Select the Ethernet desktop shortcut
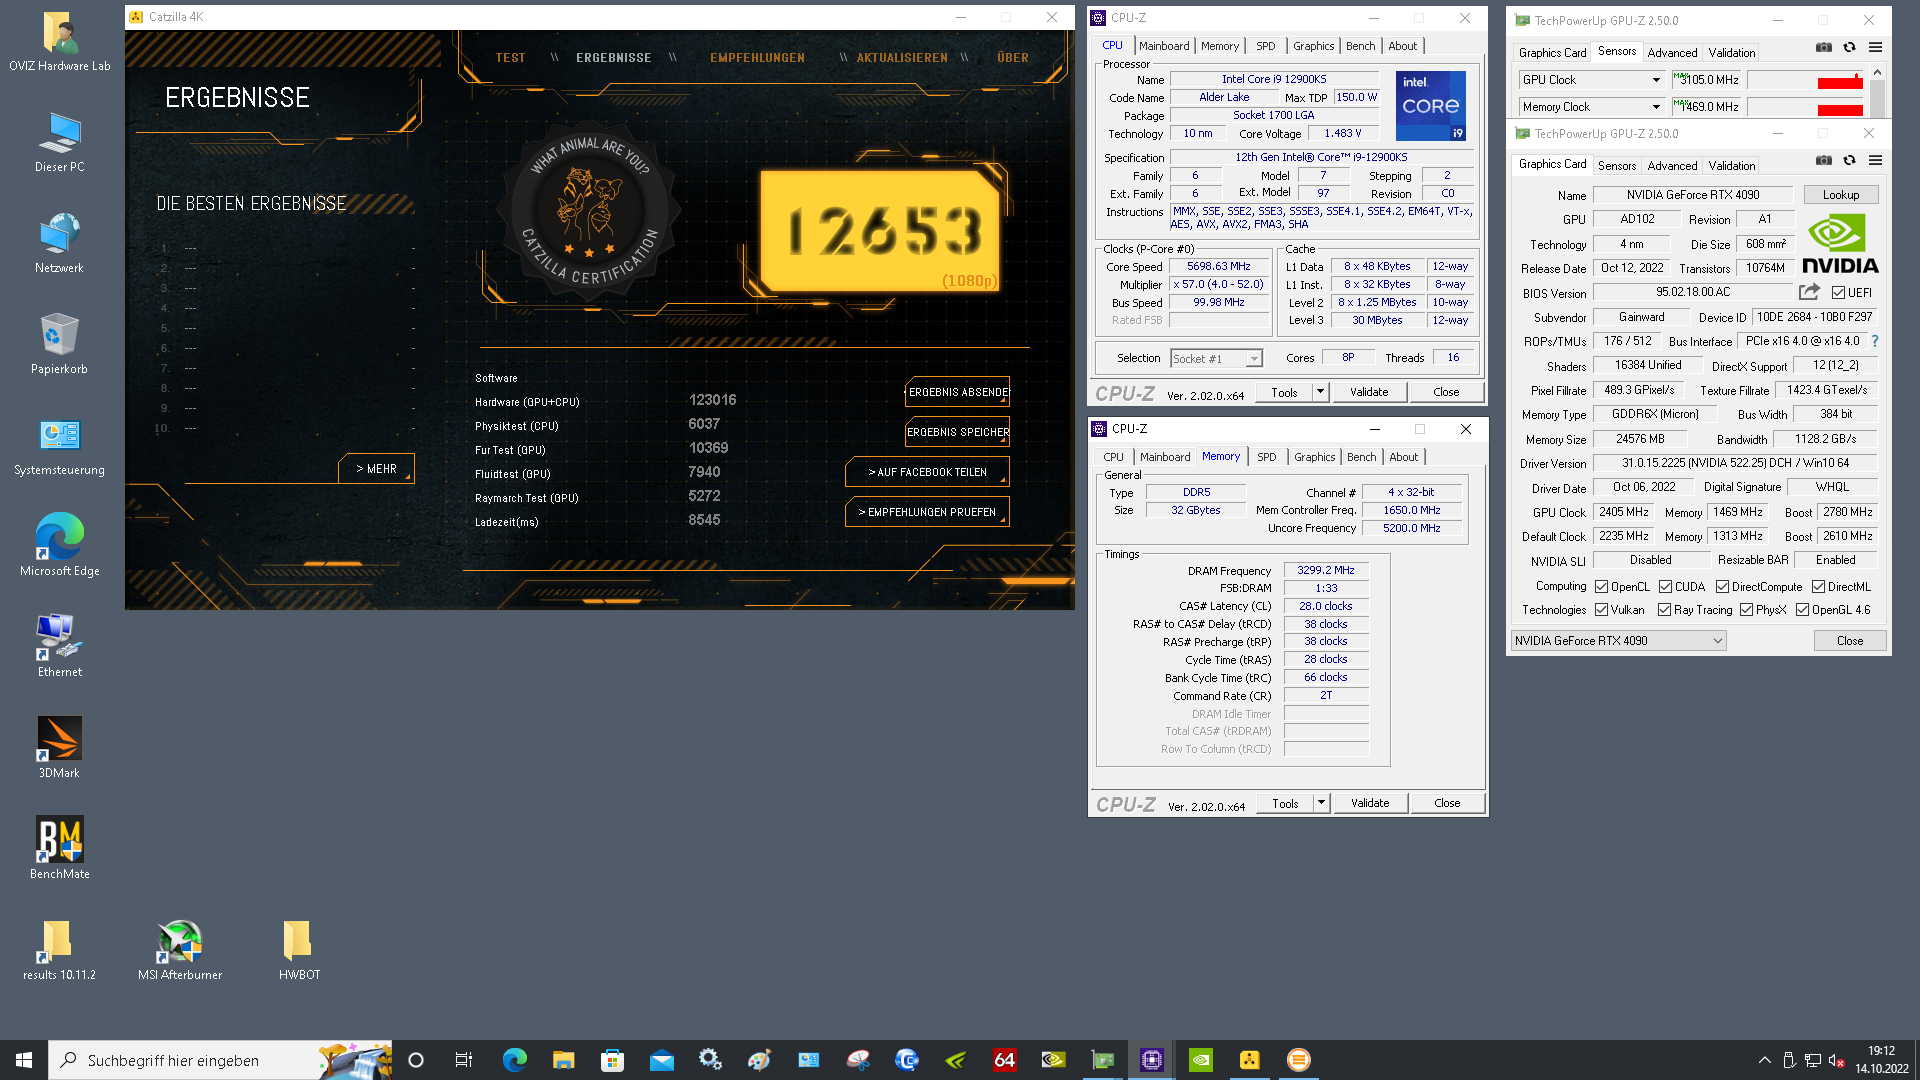This screenshot has height=1080, width=1920. click(x=60, y=647)
